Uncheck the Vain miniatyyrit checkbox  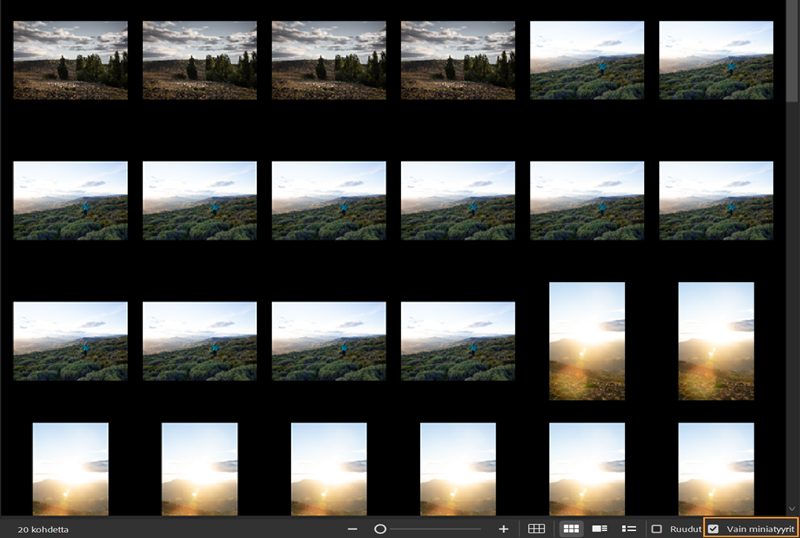713,528
